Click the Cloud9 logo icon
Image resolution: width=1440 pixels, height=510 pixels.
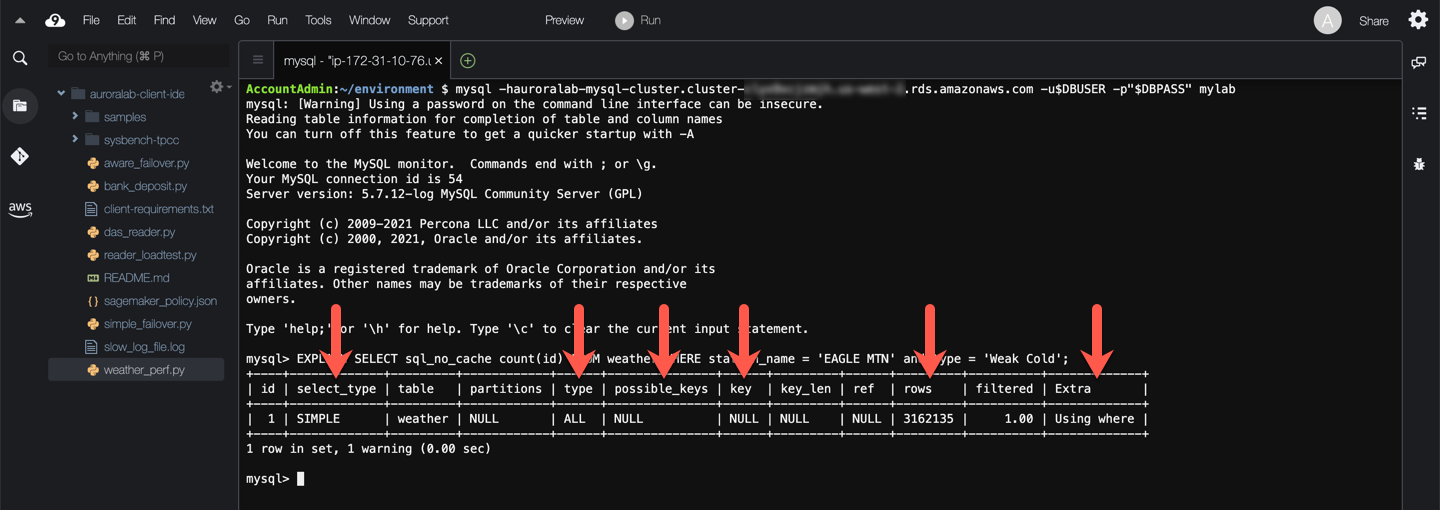click(55, 20)
